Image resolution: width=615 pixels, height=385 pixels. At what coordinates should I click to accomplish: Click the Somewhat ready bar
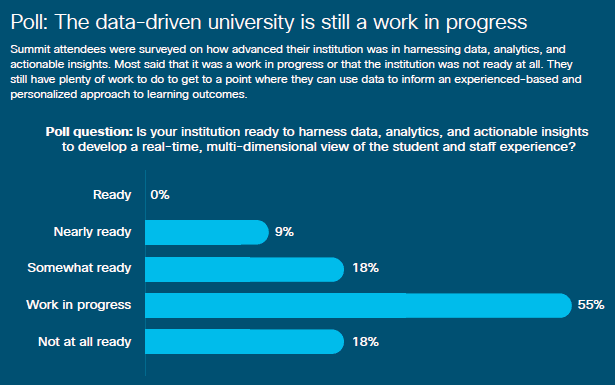pyautogui.click(x=244, y=269)
